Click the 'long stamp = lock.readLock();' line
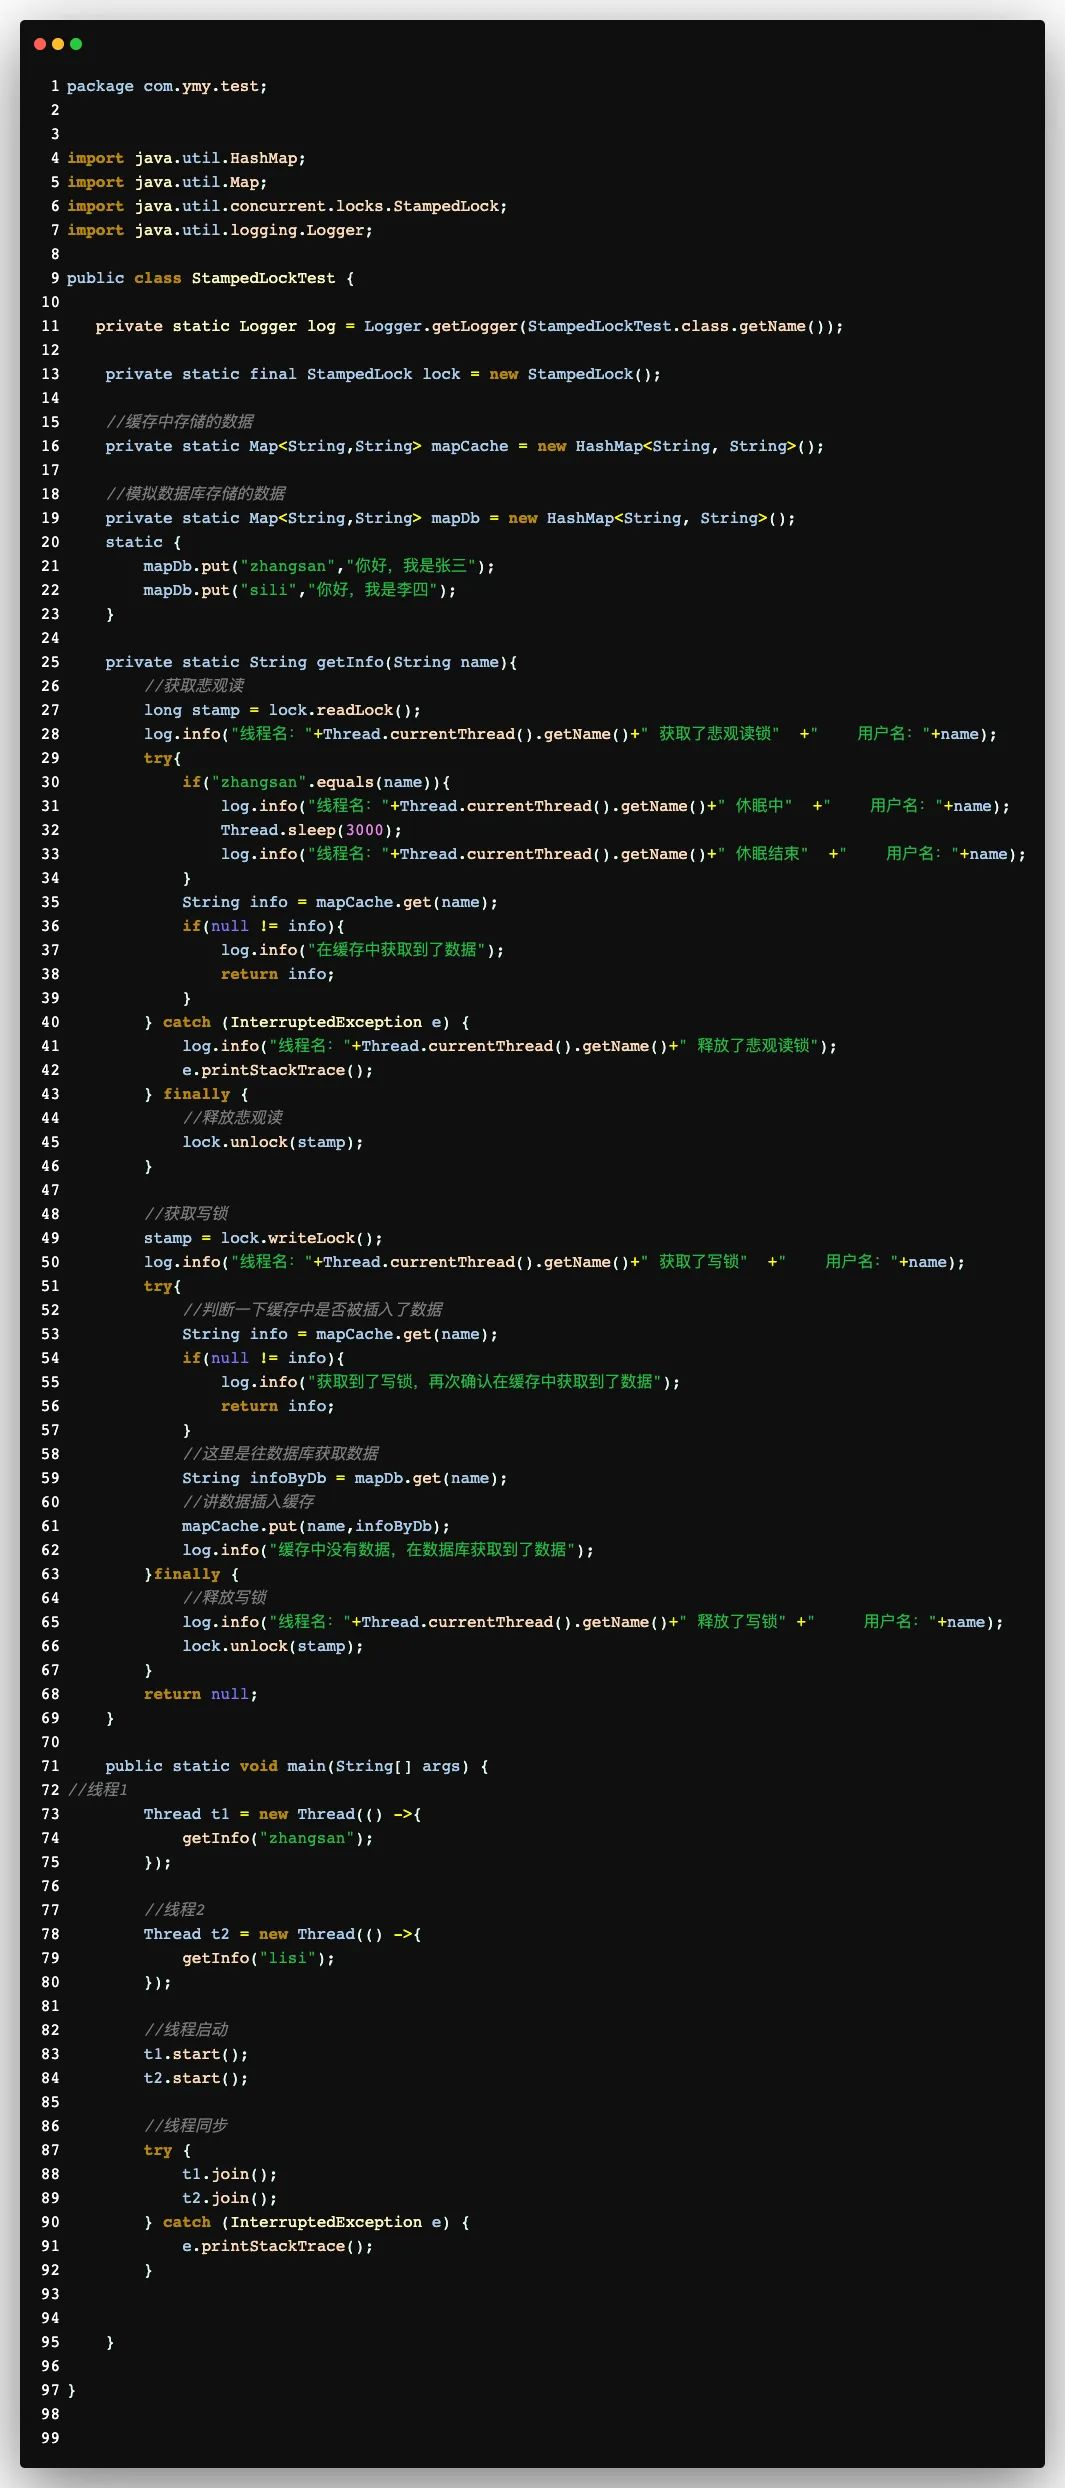The width and height of the screenshot is (1065, 2488). click(x=282, y=710)
